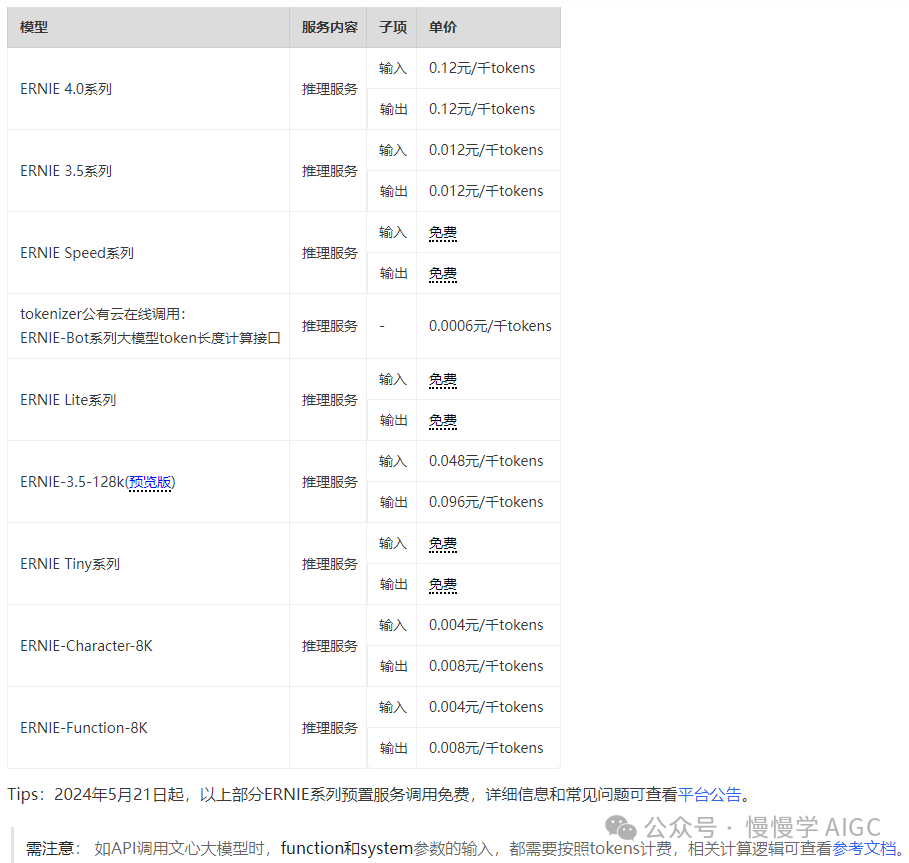Select the 服务内容 column header

click(328, 27)
